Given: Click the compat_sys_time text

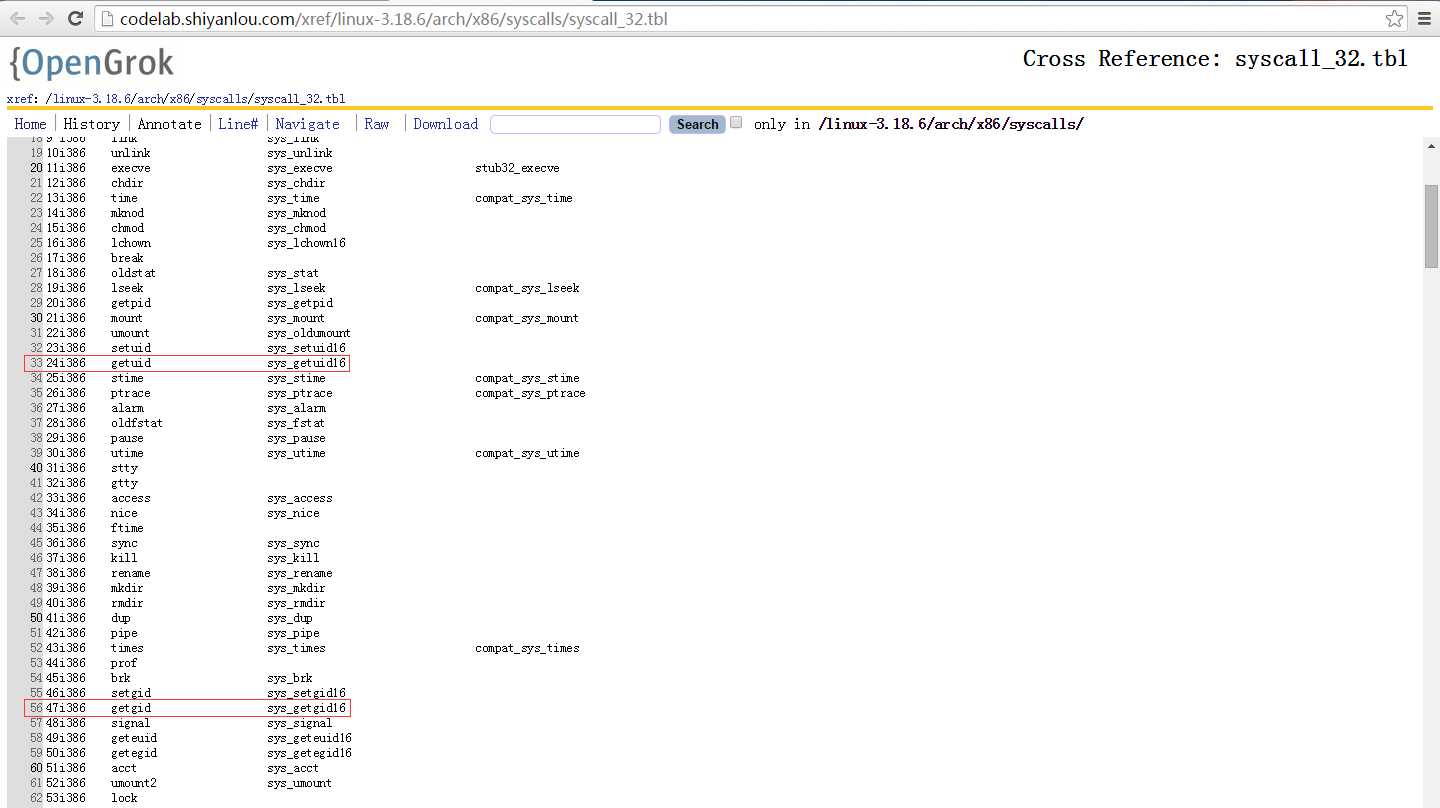Looking at the screenshot, I should (x=524, y=198).
